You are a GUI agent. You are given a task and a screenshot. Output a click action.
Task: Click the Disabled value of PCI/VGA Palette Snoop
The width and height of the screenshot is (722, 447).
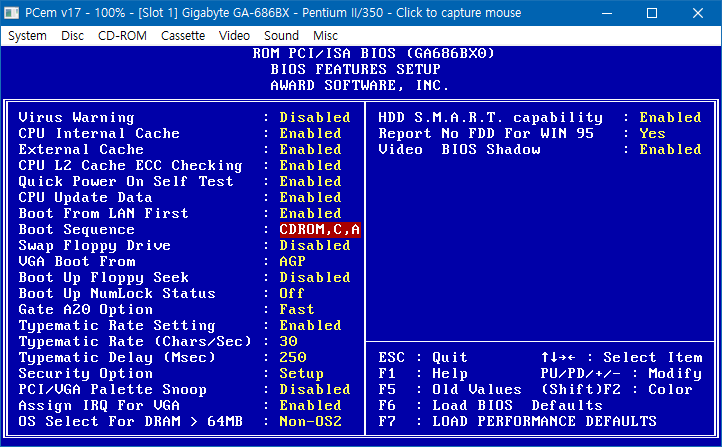pyautogui.click(x=315, y=389)
